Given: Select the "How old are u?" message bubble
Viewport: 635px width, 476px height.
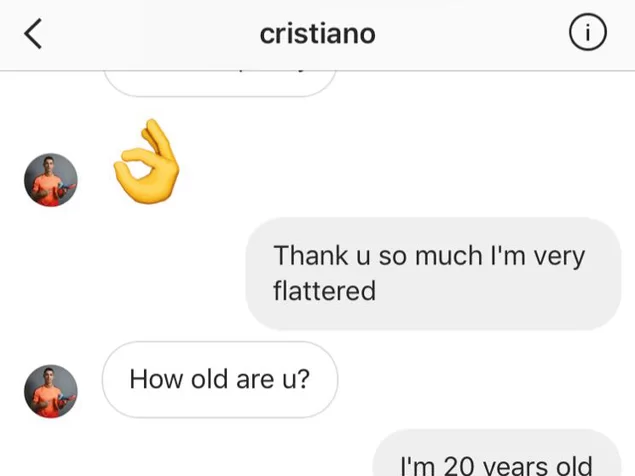Looking at the screenshot, I should pyautogui.click(x=220, y=380).
